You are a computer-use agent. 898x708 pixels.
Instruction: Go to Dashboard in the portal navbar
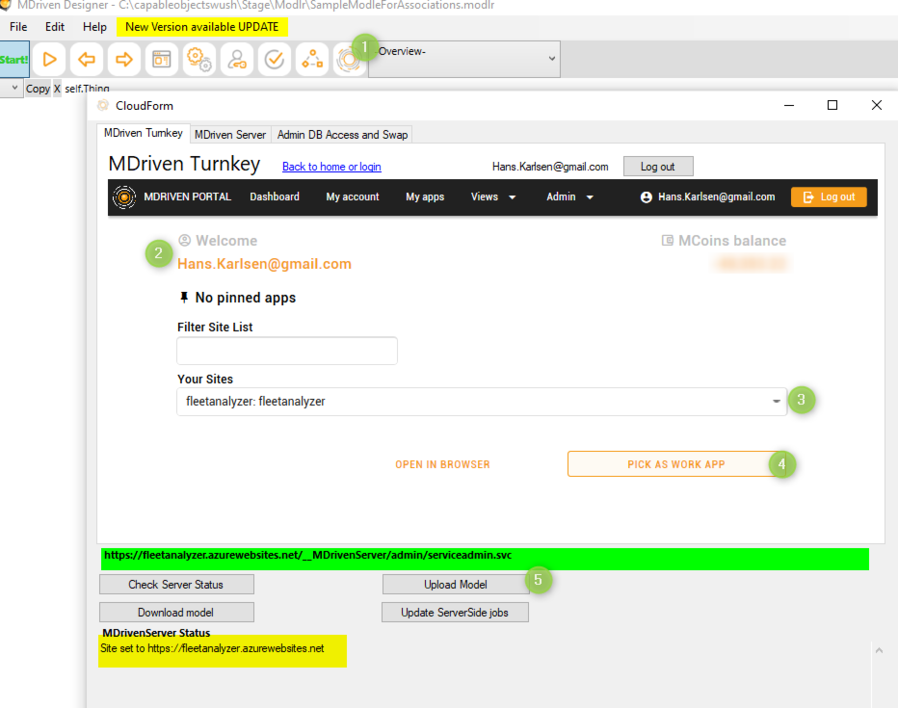click(274, 197)
